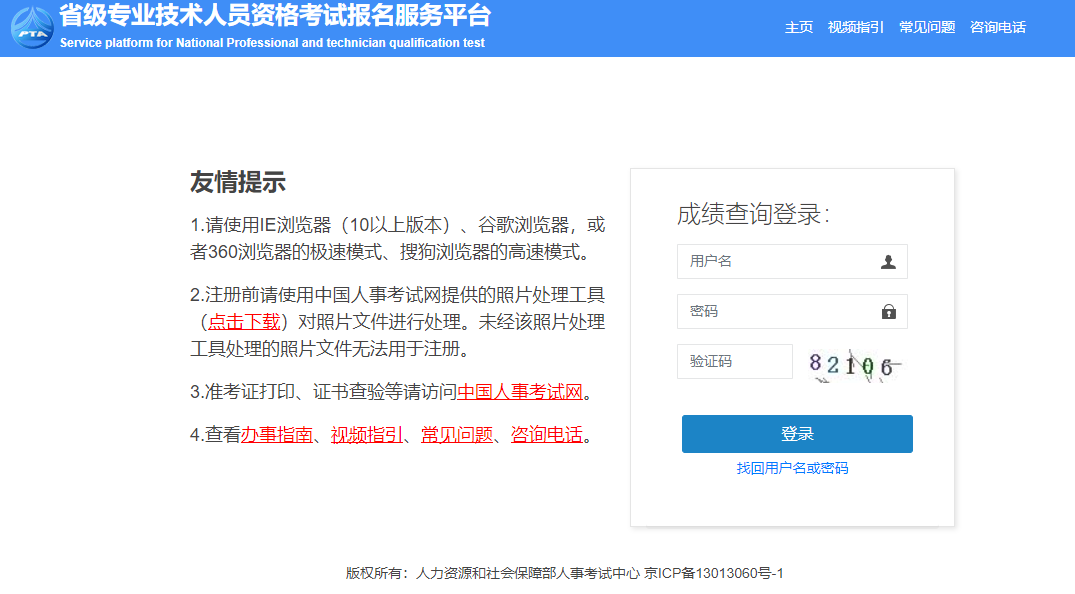1075x594 pixels.
Task: Click the 登录 button to log in
Action: (797, 433)
